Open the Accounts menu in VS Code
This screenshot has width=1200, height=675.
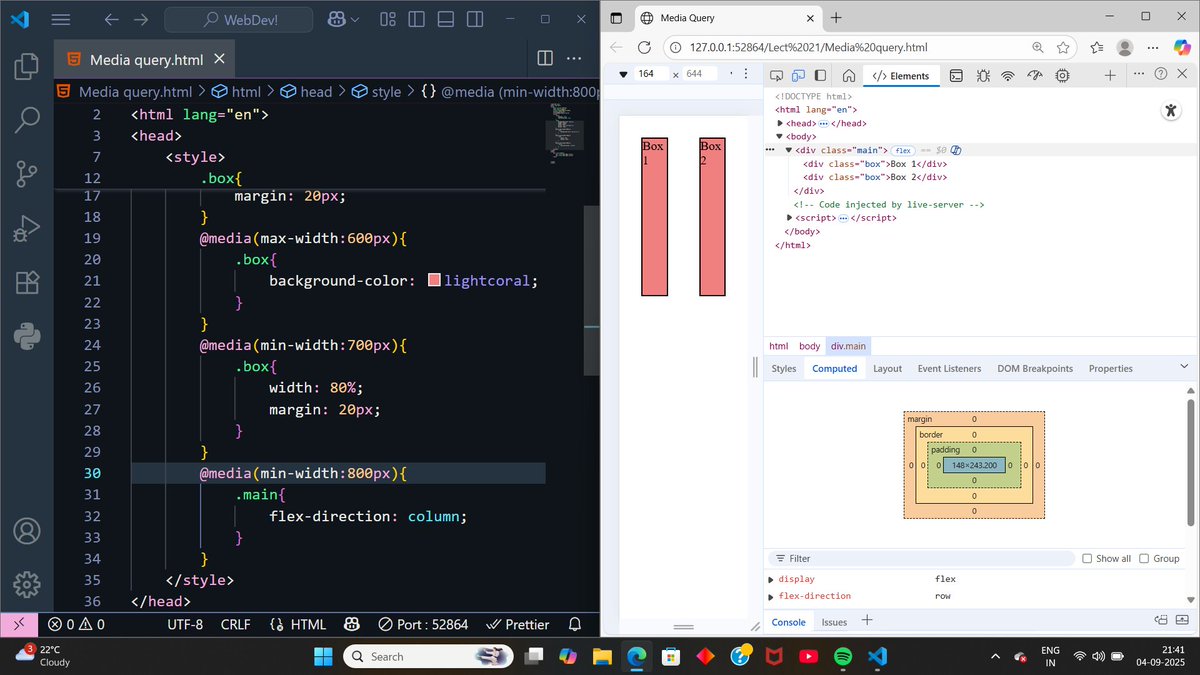27,530
